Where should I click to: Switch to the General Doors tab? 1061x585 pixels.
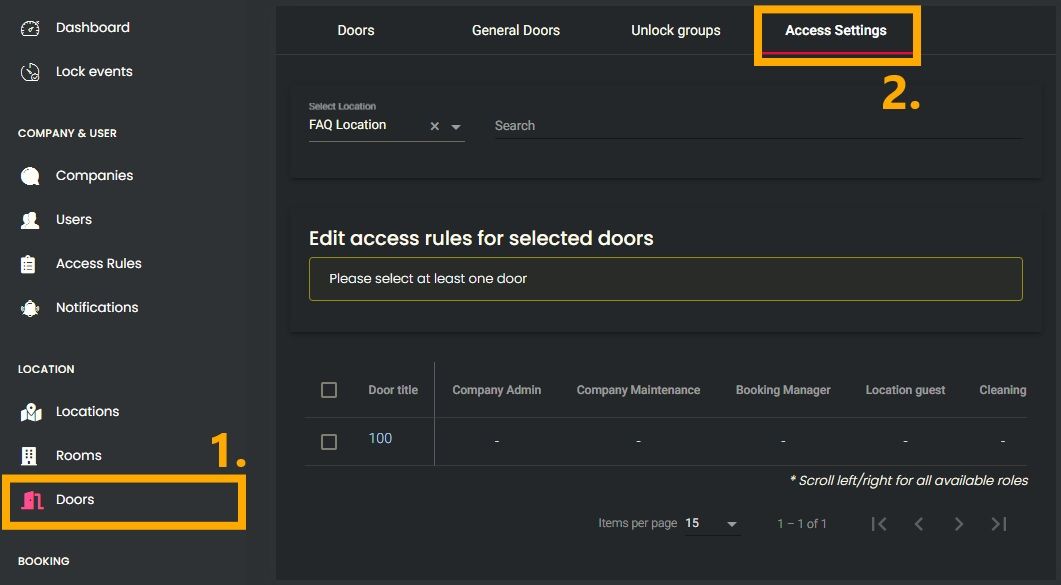coord(516,31)
